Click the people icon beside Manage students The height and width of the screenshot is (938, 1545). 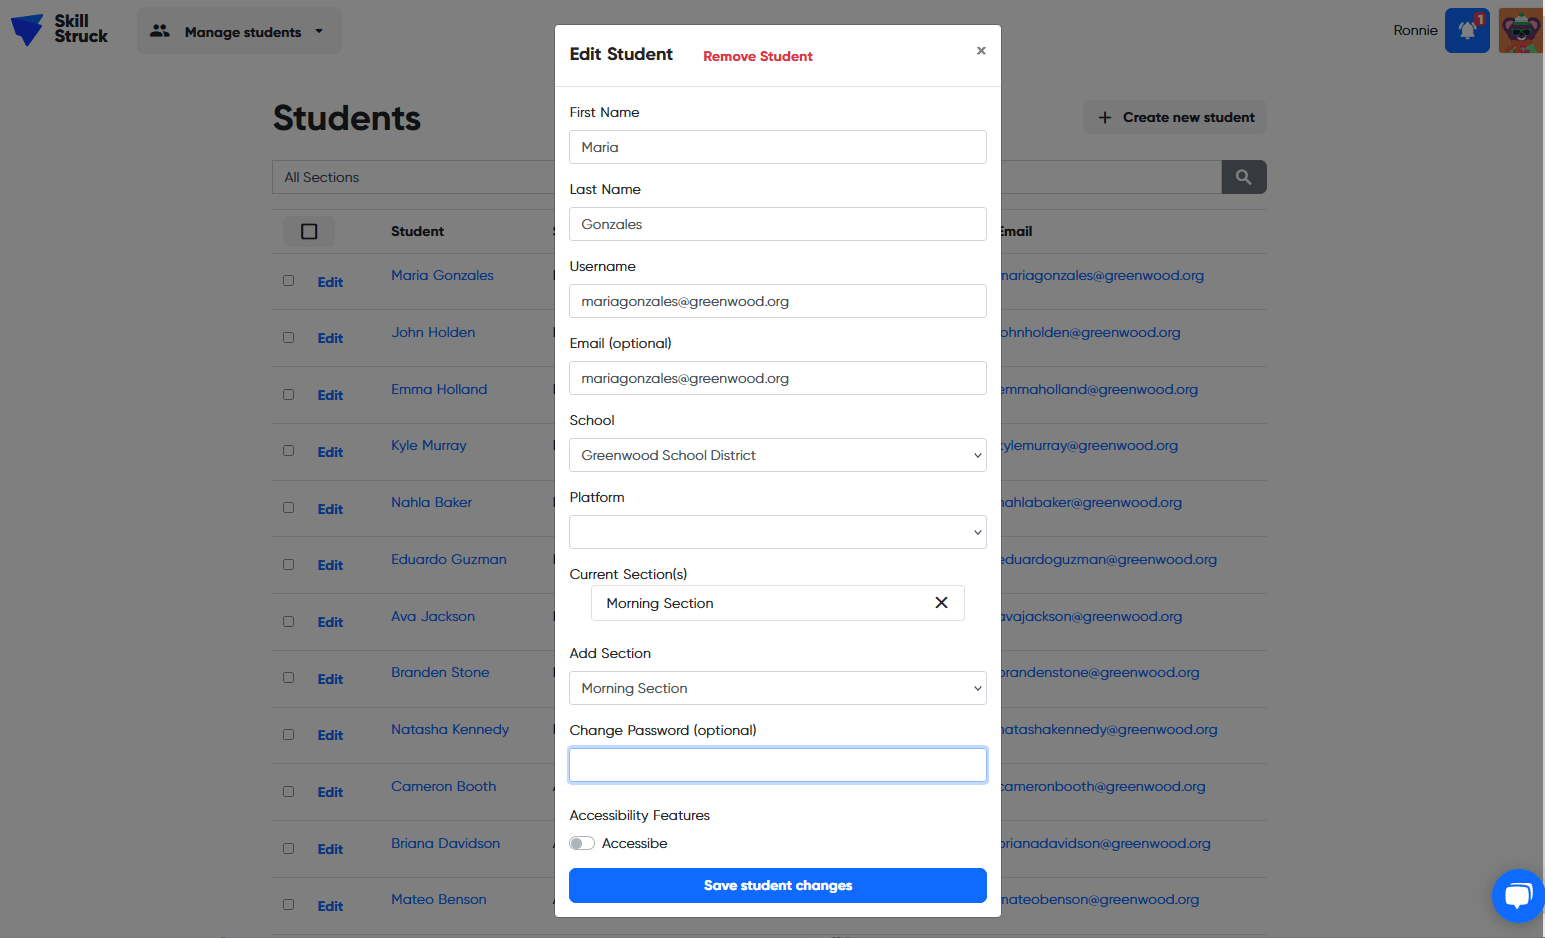pos(159,31)
